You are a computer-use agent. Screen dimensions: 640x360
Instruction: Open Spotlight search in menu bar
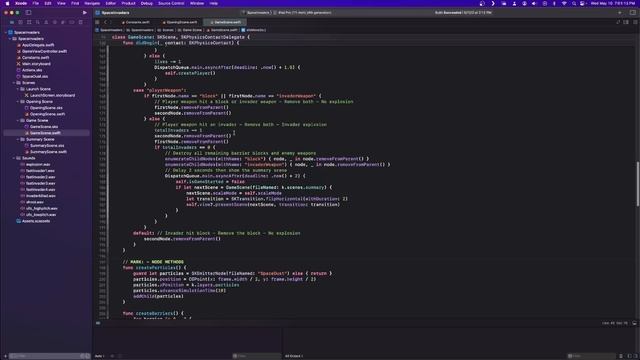pyautogui.click(x=574, y=3)
